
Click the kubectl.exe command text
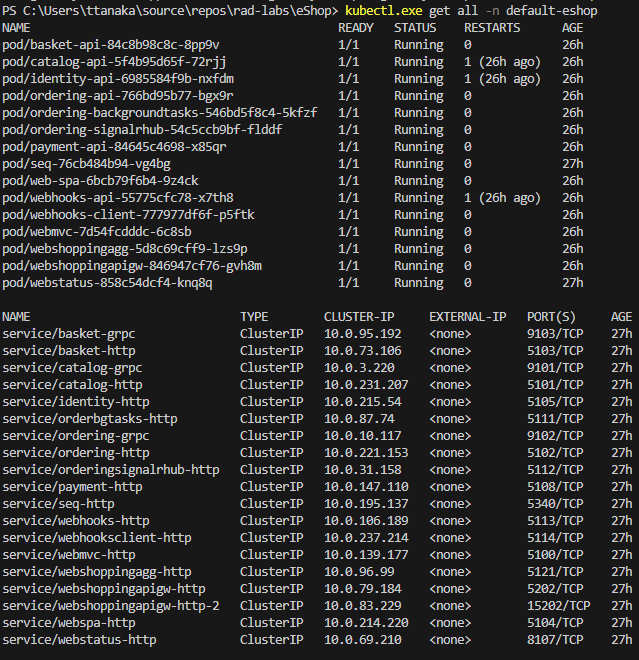pyautogui.click(x=383, y=11)
